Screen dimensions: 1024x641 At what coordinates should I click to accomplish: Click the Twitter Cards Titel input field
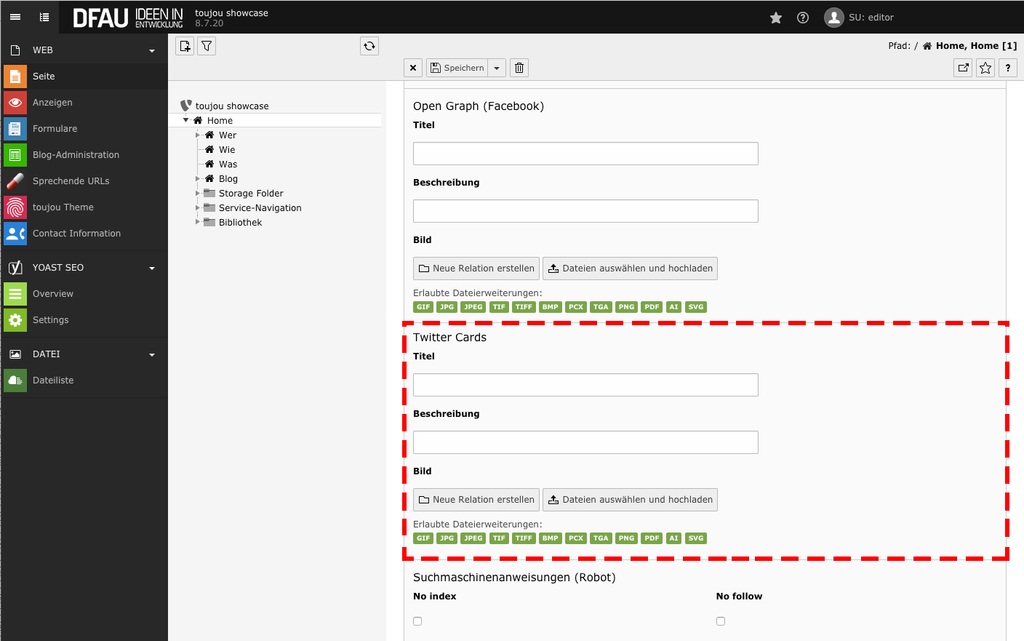585,385
